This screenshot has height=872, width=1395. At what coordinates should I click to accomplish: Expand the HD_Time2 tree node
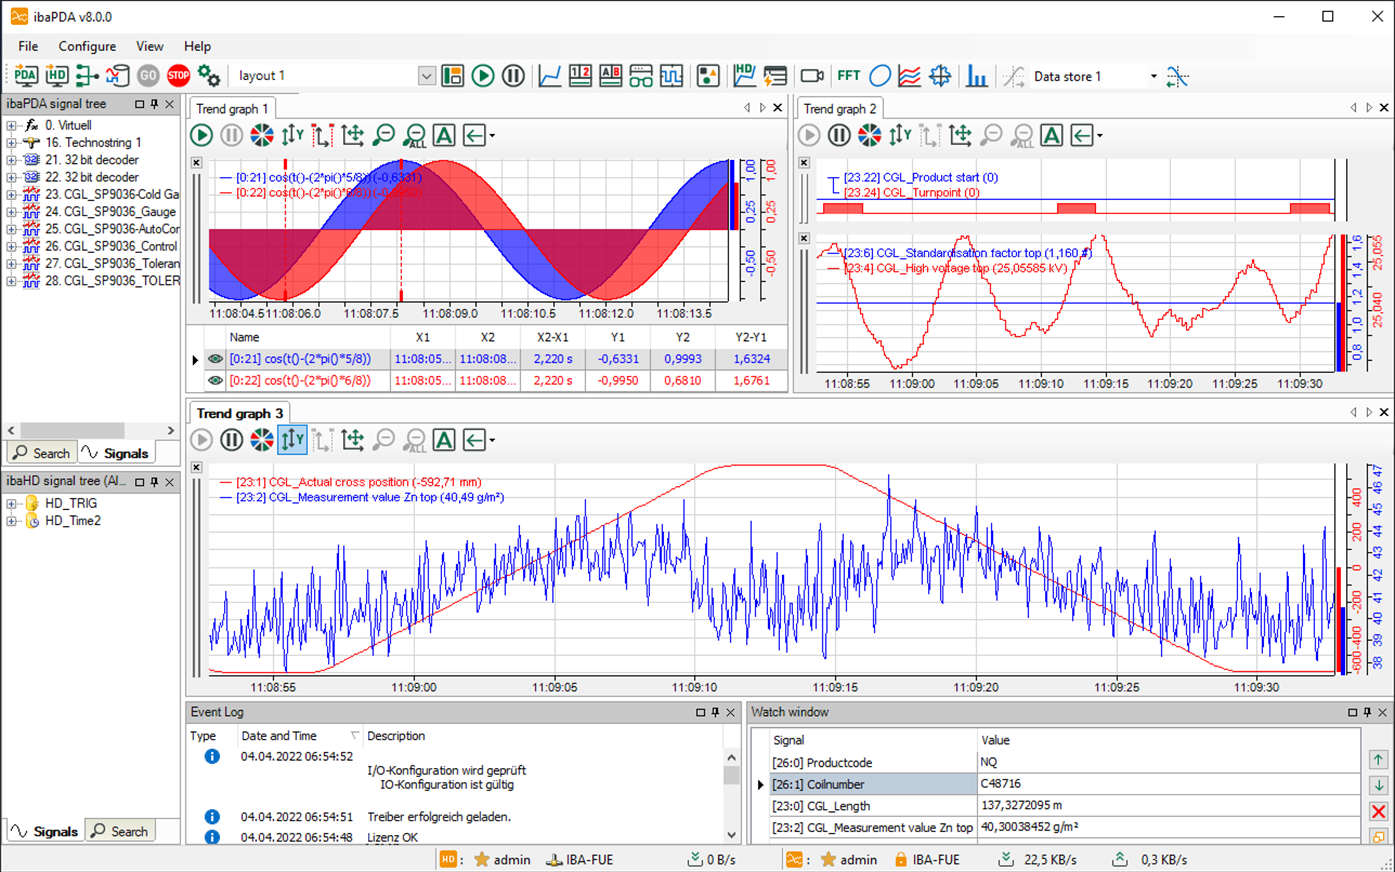click(x=11, y=521)
